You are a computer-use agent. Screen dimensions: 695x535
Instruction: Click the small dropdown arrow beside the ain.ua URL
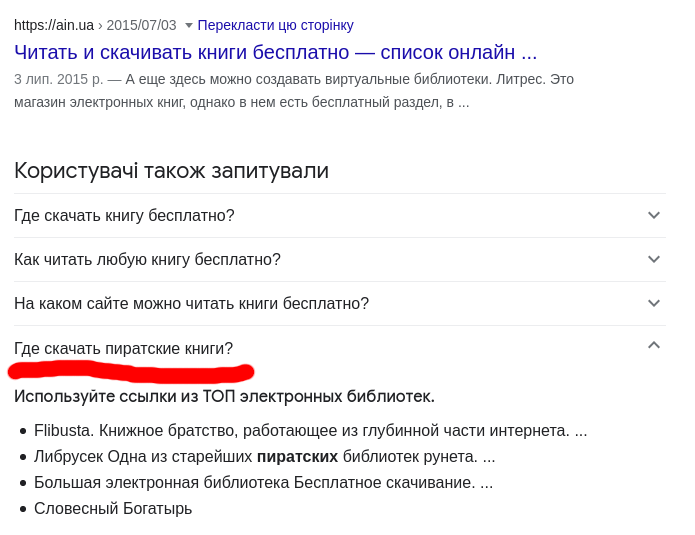coord(187,25)
